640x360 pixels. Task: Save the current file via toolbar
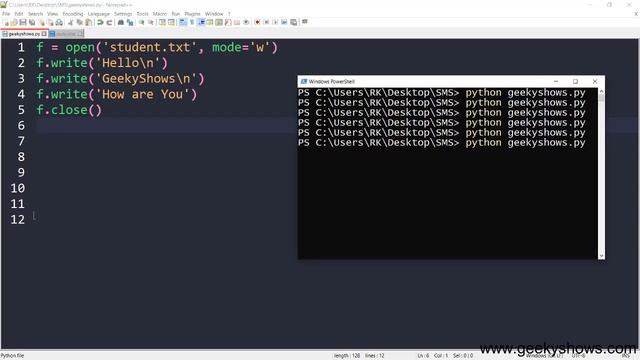coord(23,22)
